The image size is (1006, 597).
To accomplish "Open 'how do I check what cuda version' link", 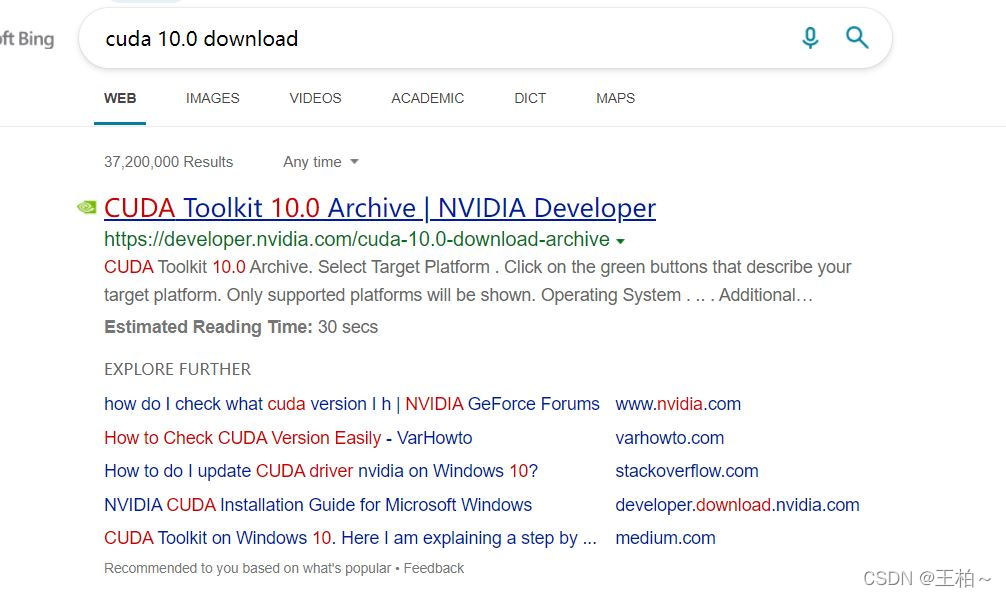I will (352, 404).
